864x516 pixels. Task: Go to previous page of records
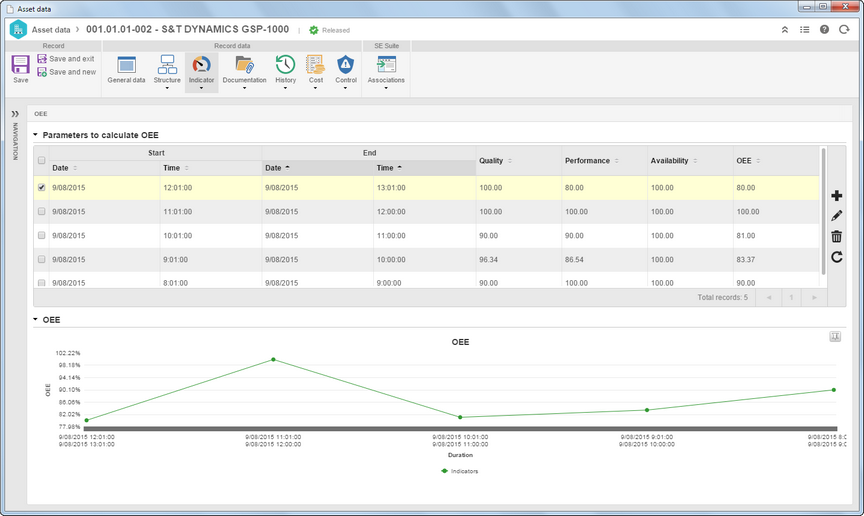pos(769,298)
